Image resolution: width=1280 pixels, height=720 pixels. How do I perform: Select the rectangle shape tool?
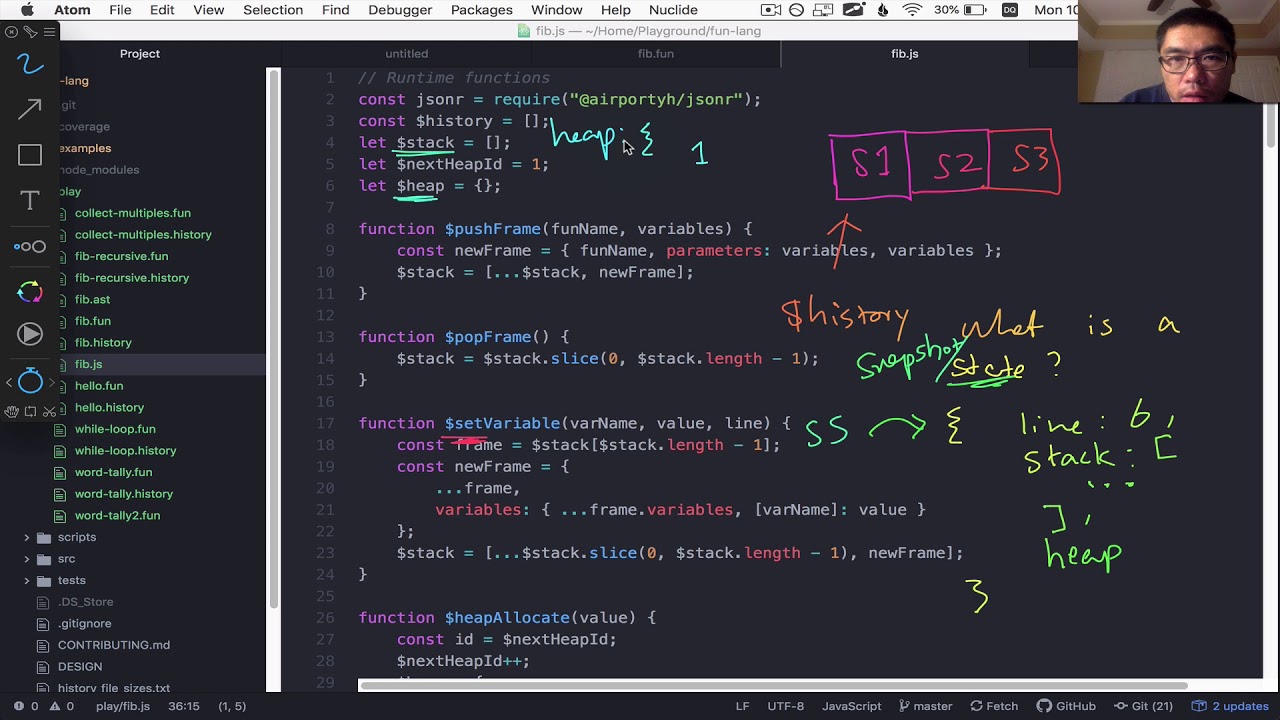tap(30, 155)
